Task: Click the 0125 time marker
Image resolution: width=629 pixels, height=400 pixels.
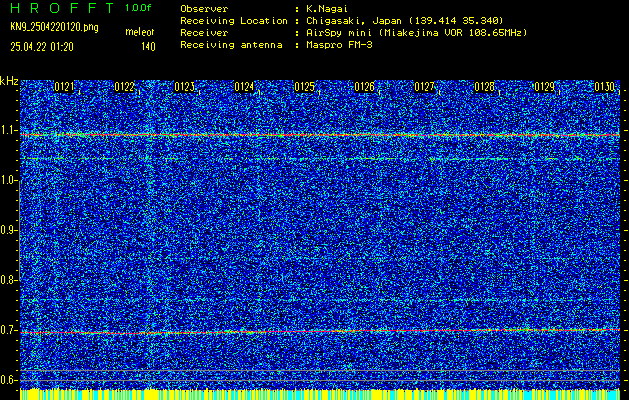Action: pos(304,87)
